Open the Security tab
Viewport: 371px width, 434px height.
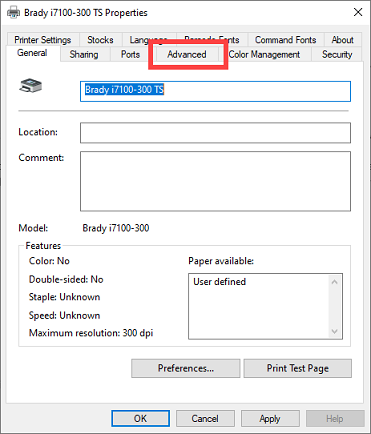point(337,54)
